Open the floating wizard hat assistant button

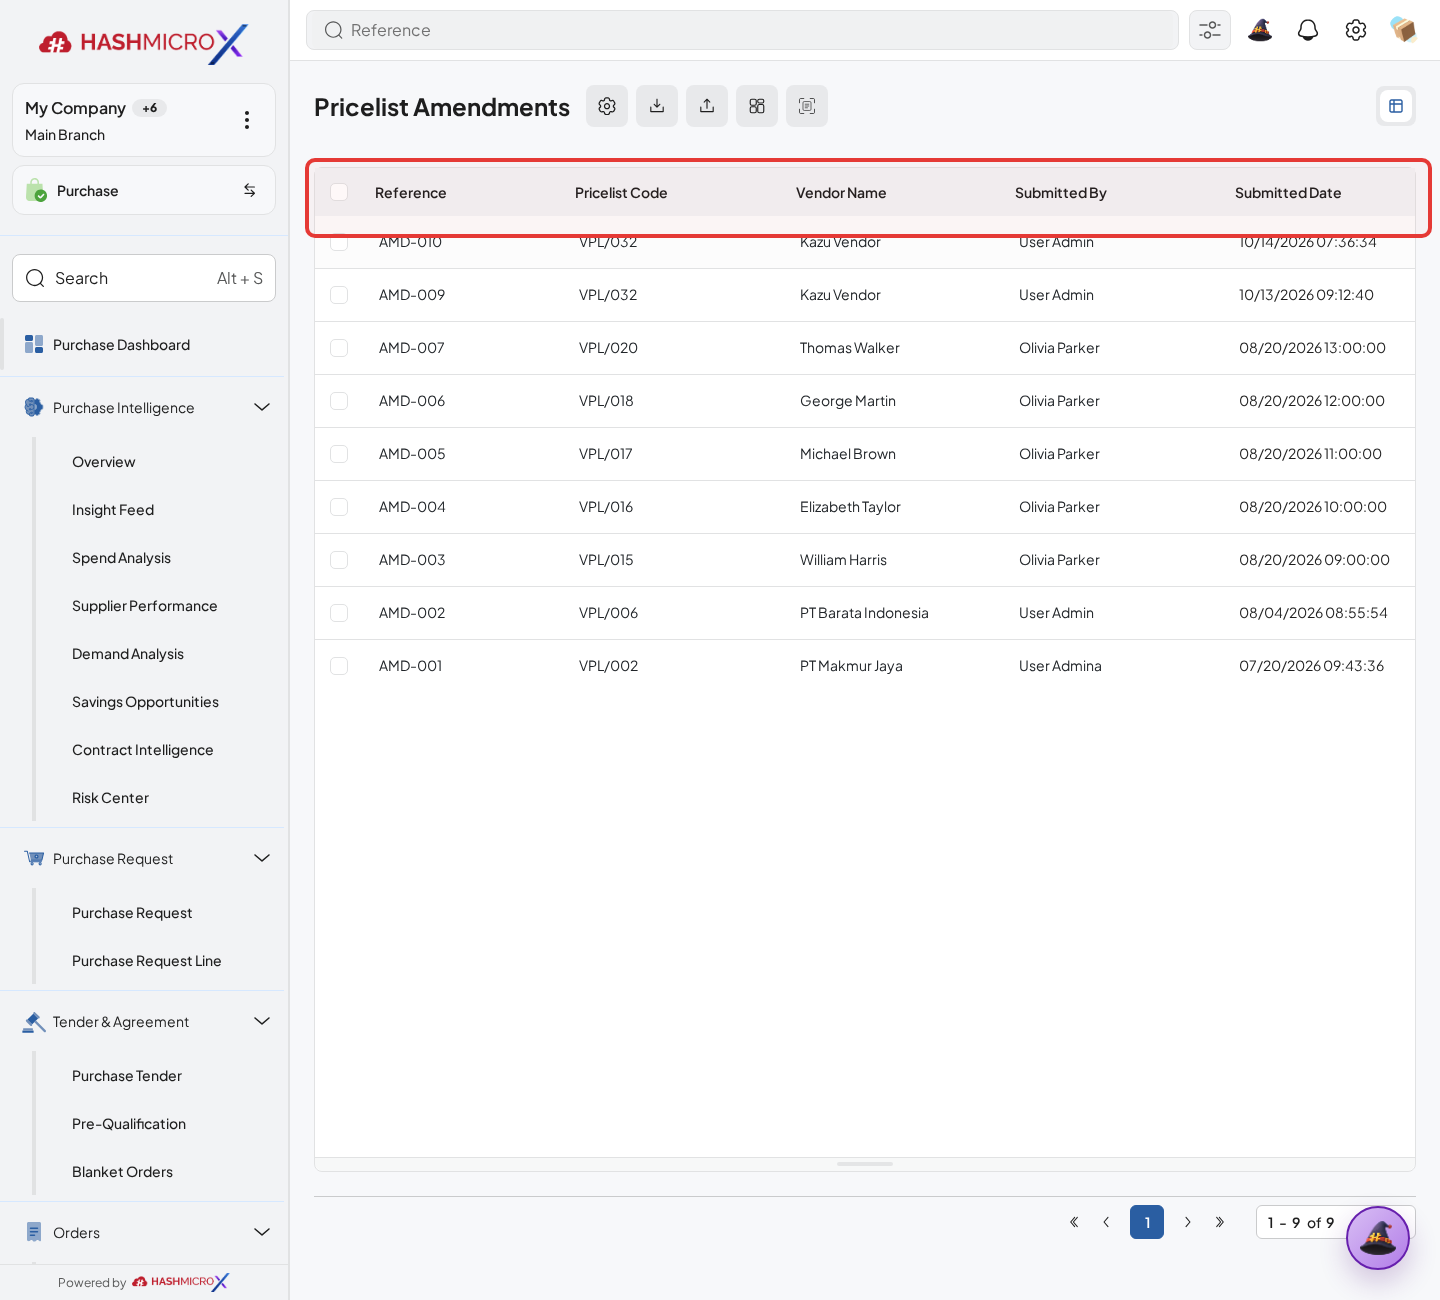(x=1378, y=1238)
